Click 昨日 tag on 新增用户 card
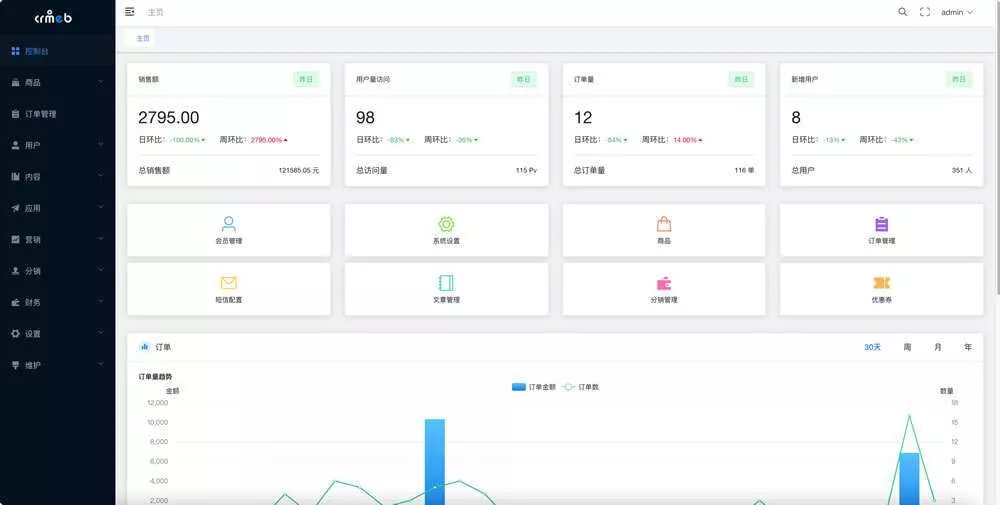The image size is (1000, 505). (959, 79)
